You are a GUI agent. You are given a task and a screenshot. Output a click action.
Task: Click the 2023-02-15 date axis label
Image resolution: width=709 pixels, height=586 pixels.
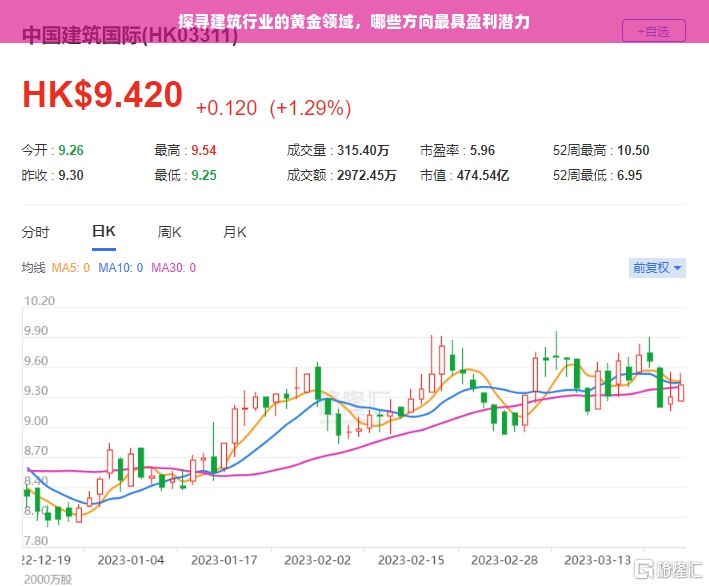pos(411,560)
